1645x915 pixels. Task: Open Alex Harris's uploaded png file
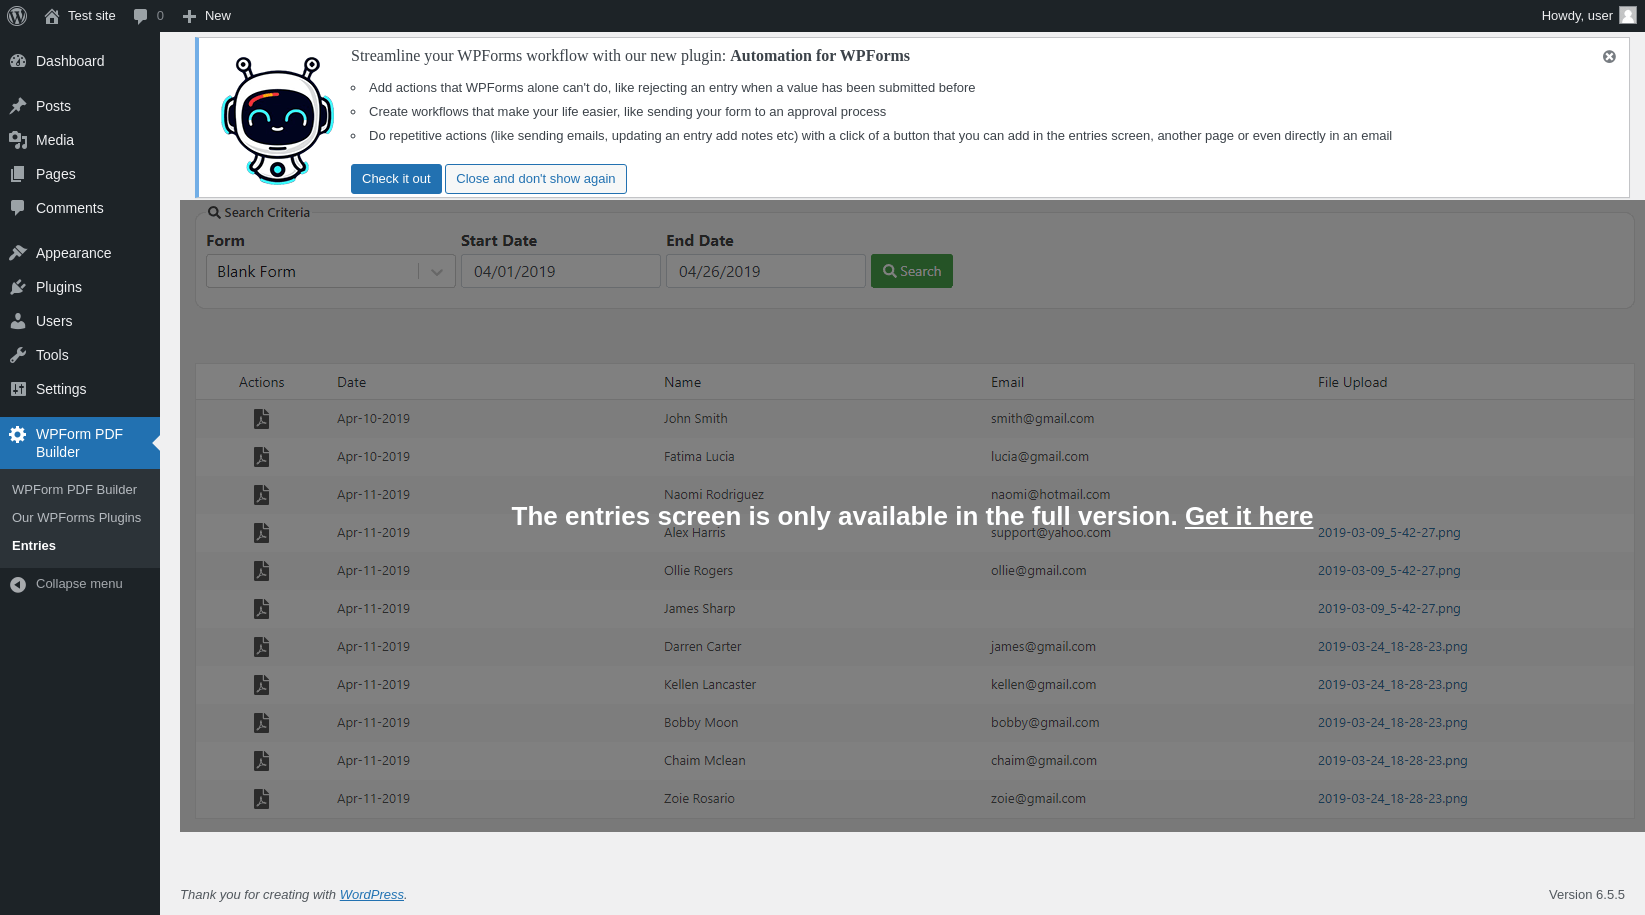click(x=1389, y=533)
